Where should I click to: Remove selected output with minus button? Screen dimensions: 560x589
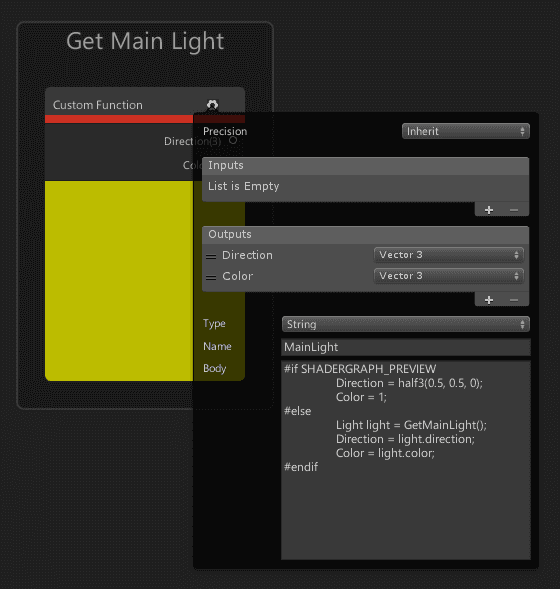coord(514,300)
